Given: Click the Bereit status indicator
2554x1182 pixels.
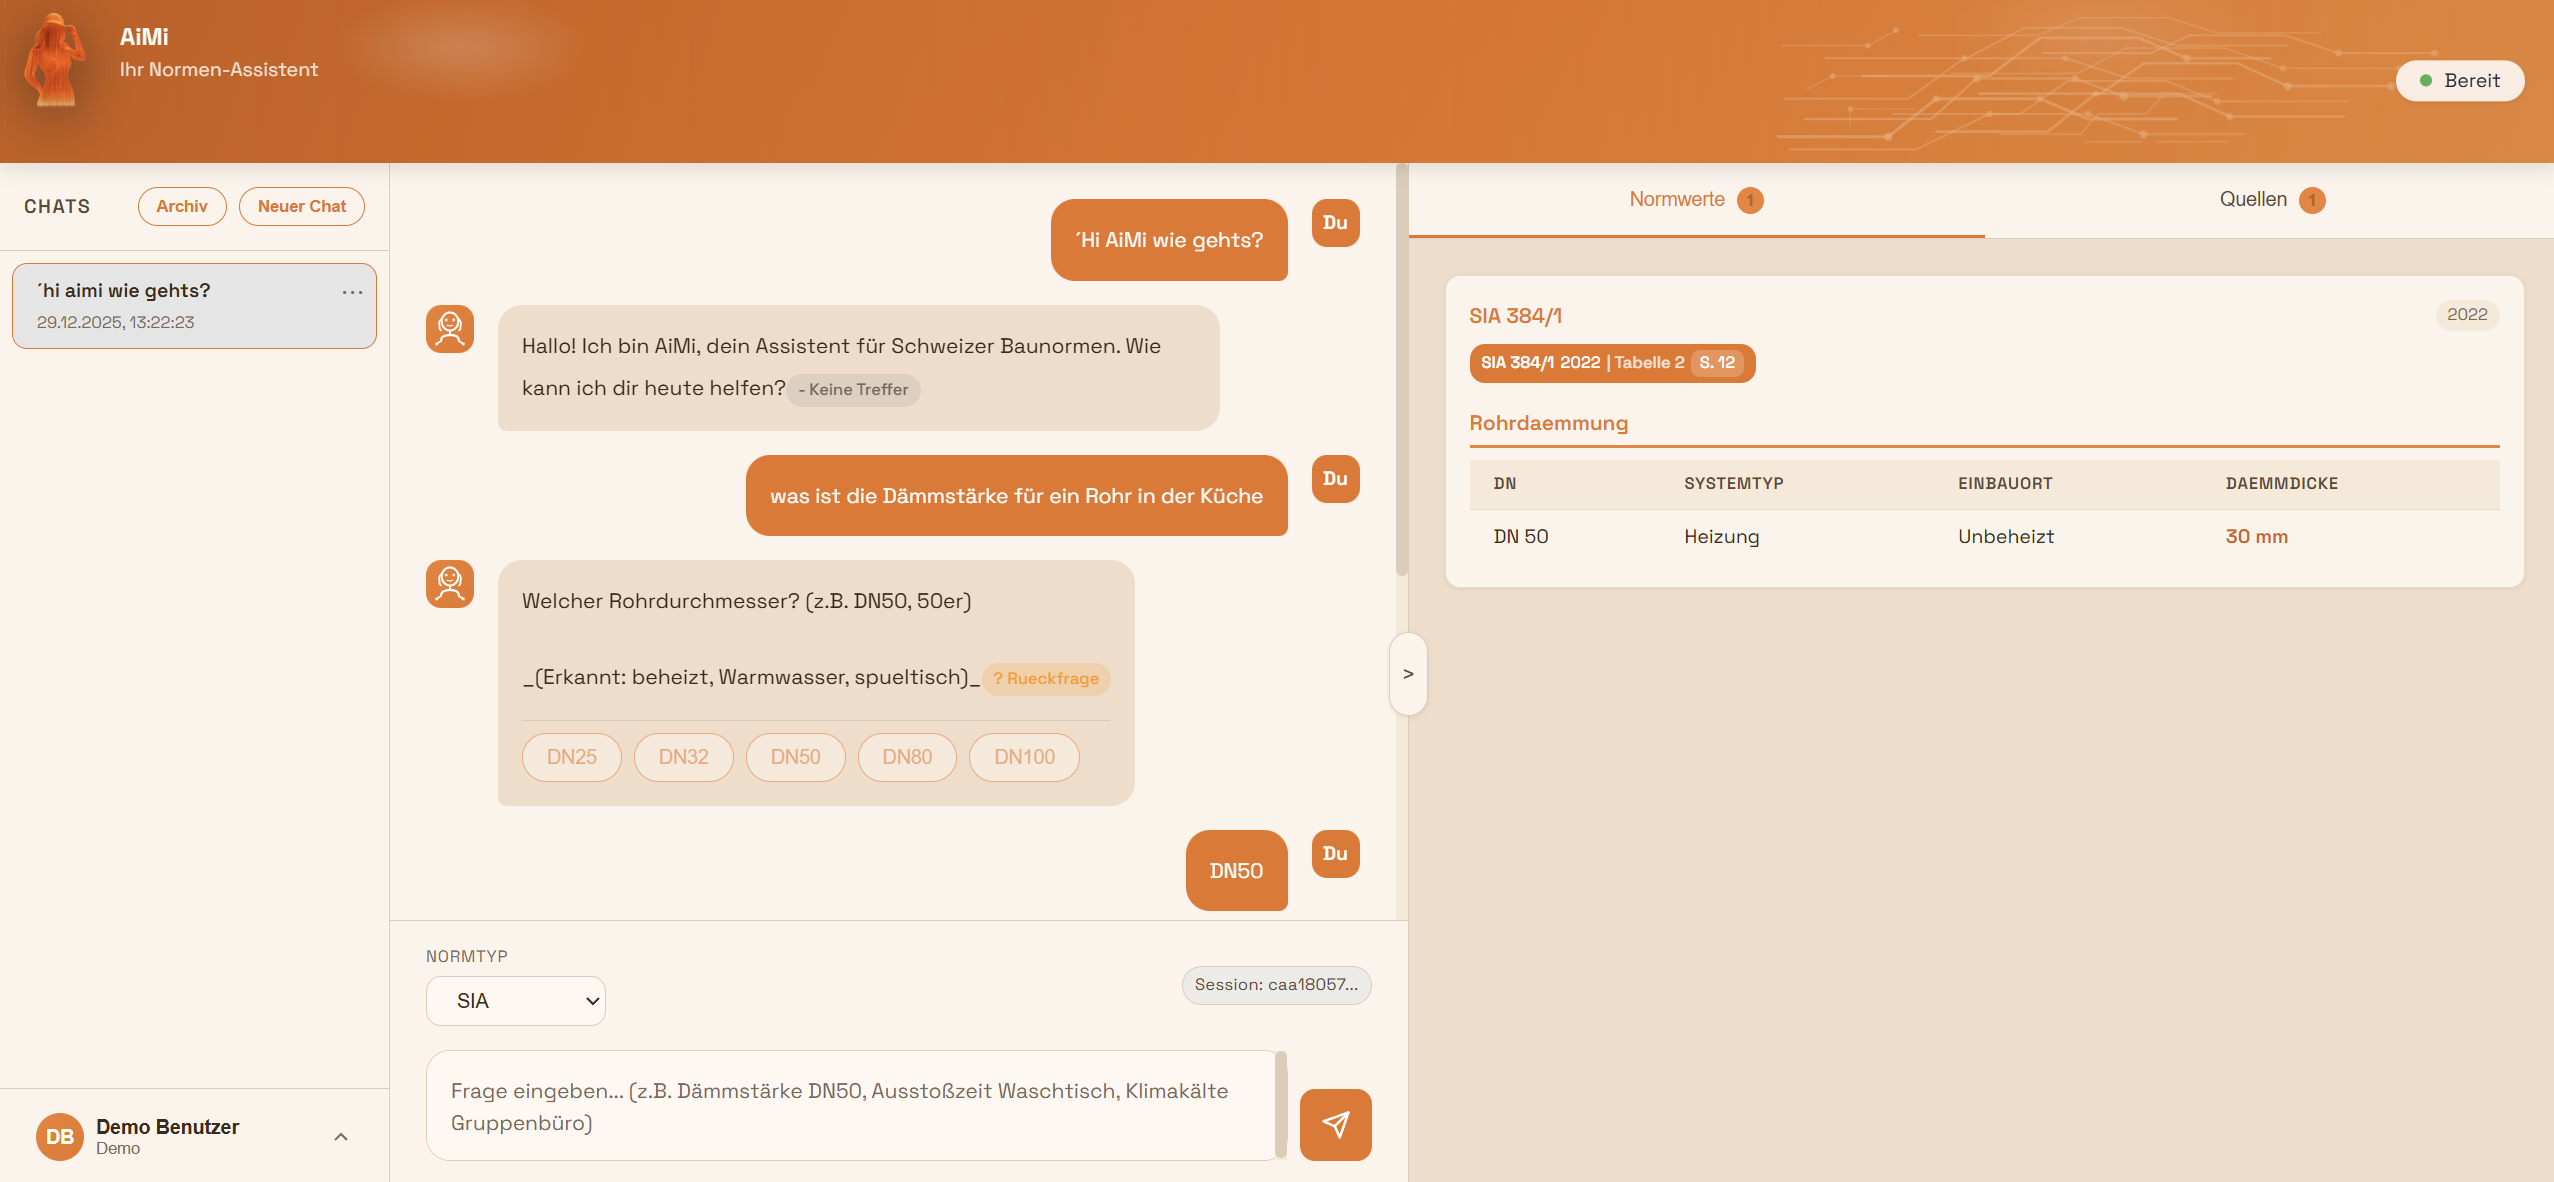Looking at the screenshot, I should [x=2459, y=81].
